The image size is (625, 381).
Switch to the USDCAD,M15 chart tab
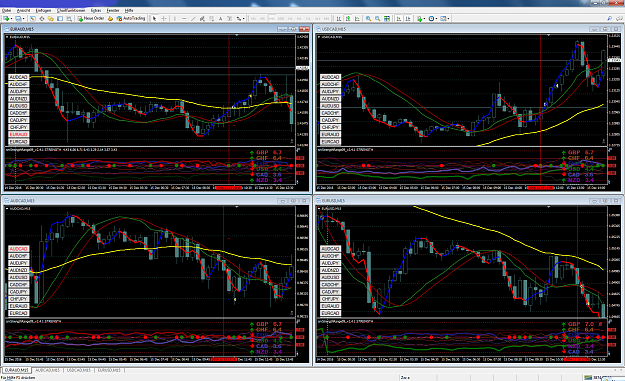79,370
